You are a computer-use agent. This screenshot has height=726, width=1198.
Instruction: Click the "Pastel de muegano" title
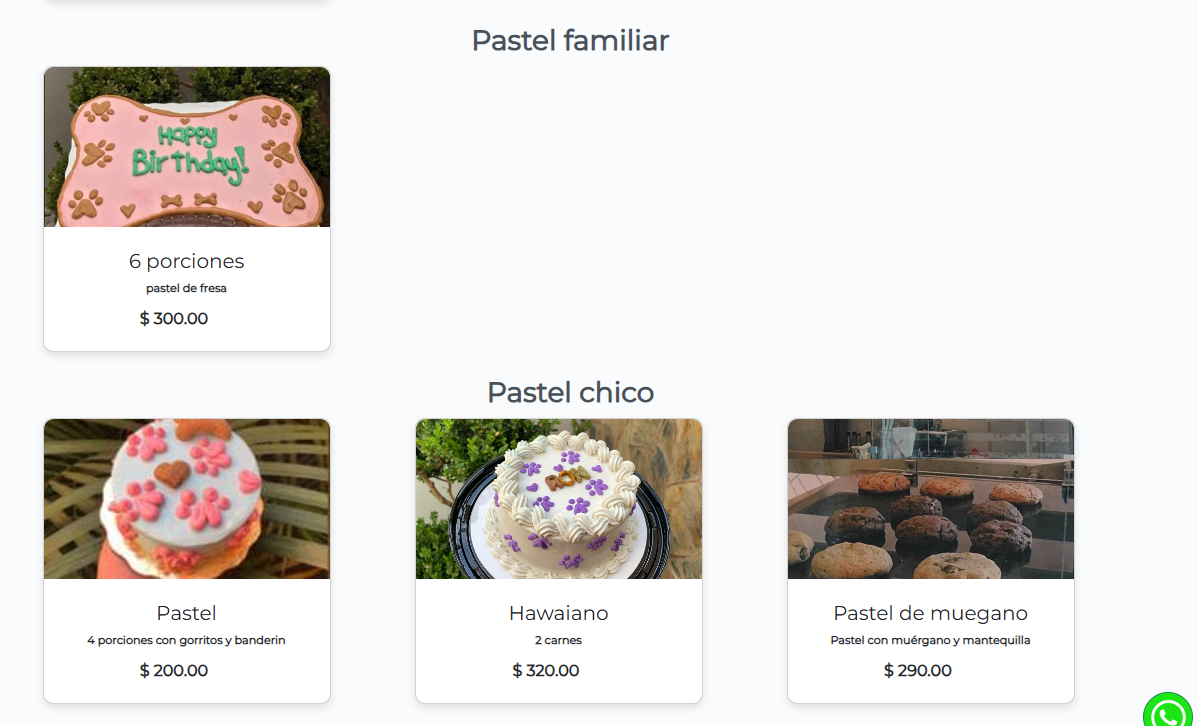pos(931,613)
